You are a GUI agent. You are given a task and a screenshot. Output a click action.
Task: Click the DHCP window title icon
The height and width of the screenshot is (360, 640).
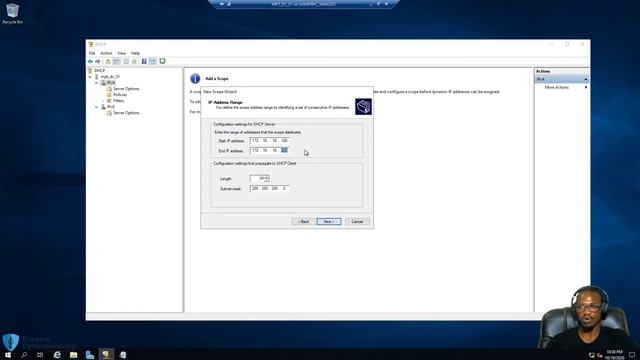91,44
